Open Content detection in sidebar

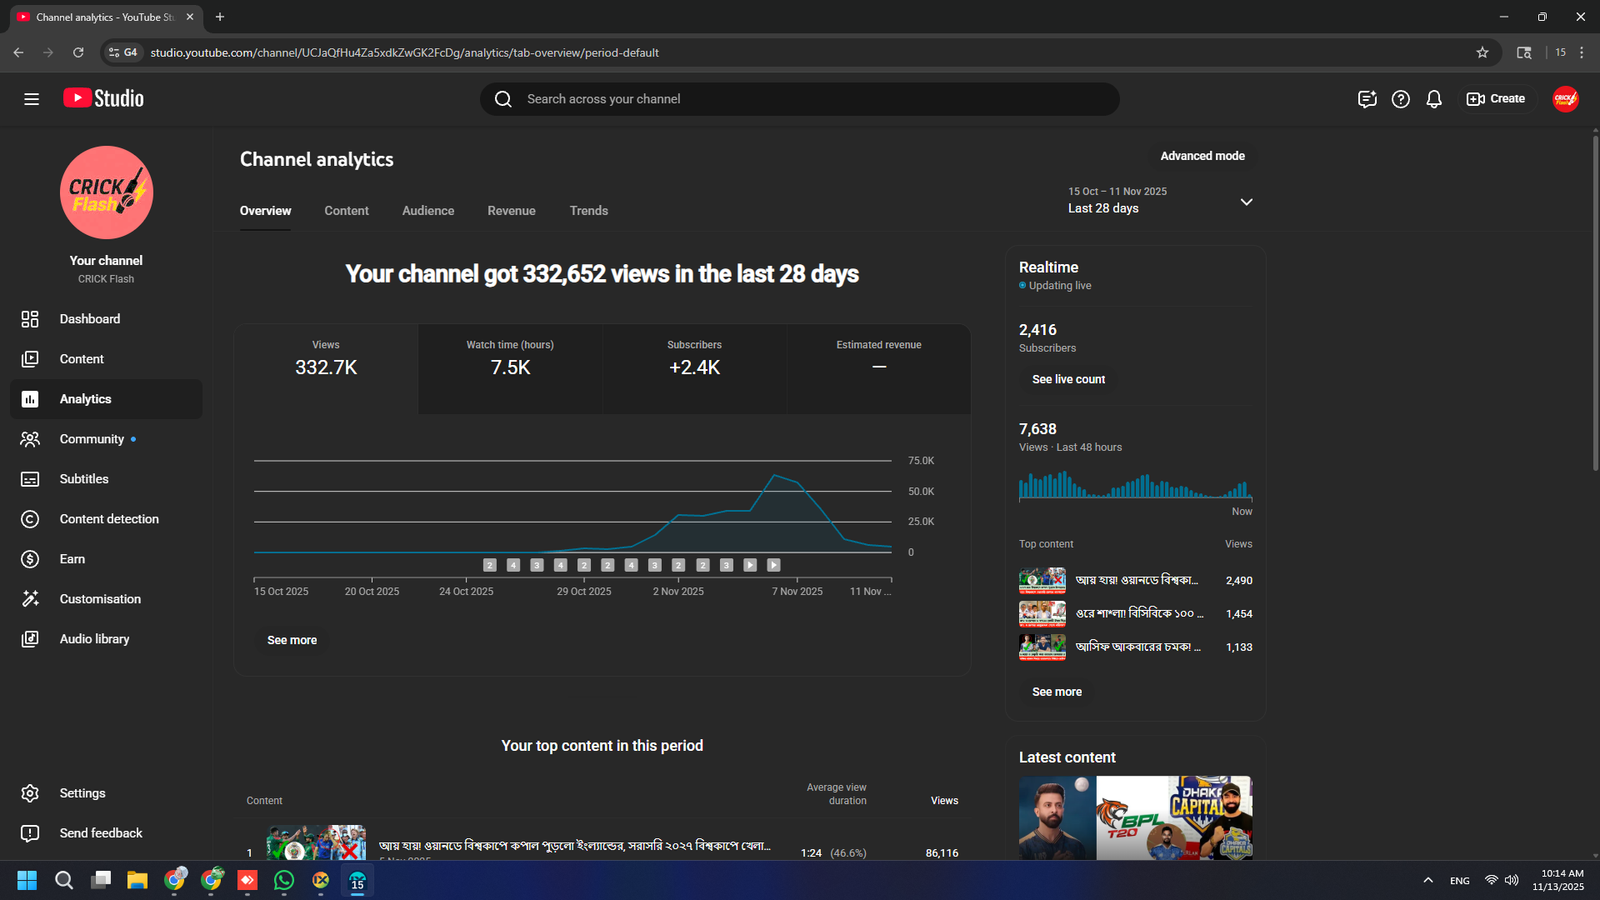(x=108, y=519)
